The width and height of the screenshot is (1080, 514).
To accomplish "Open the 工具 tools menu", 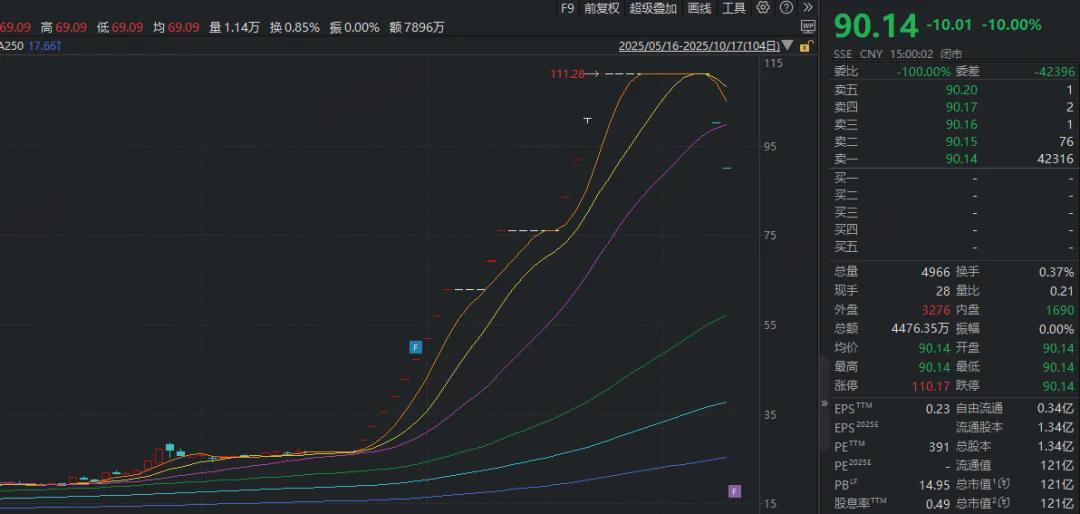I will pyautogui.click(x=734, y=8).
